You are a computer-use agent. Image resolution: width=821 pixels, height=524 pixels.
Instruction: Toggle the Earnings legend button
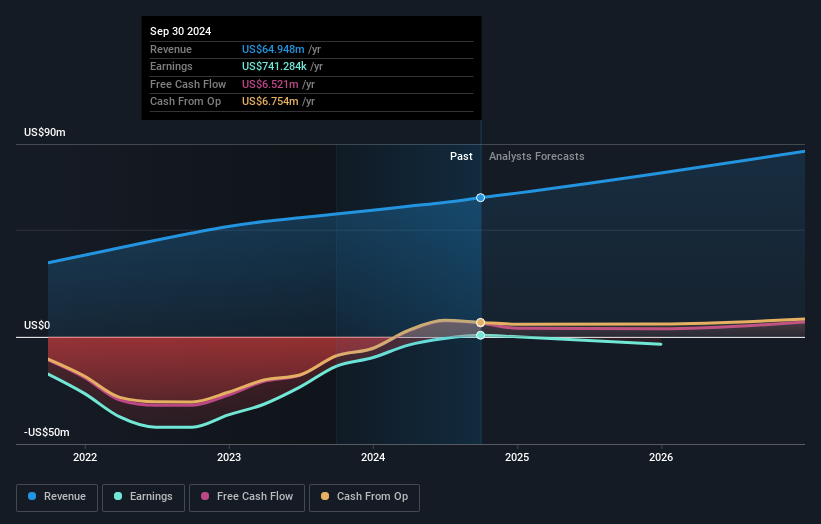tap(143, 497)
